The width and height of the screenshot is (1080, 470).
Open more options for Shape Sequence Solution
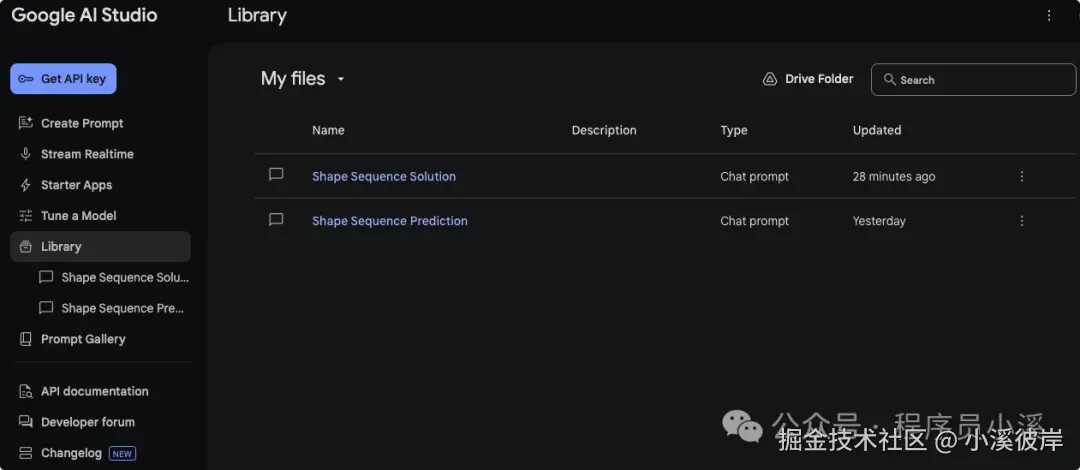click(1021, 176)
